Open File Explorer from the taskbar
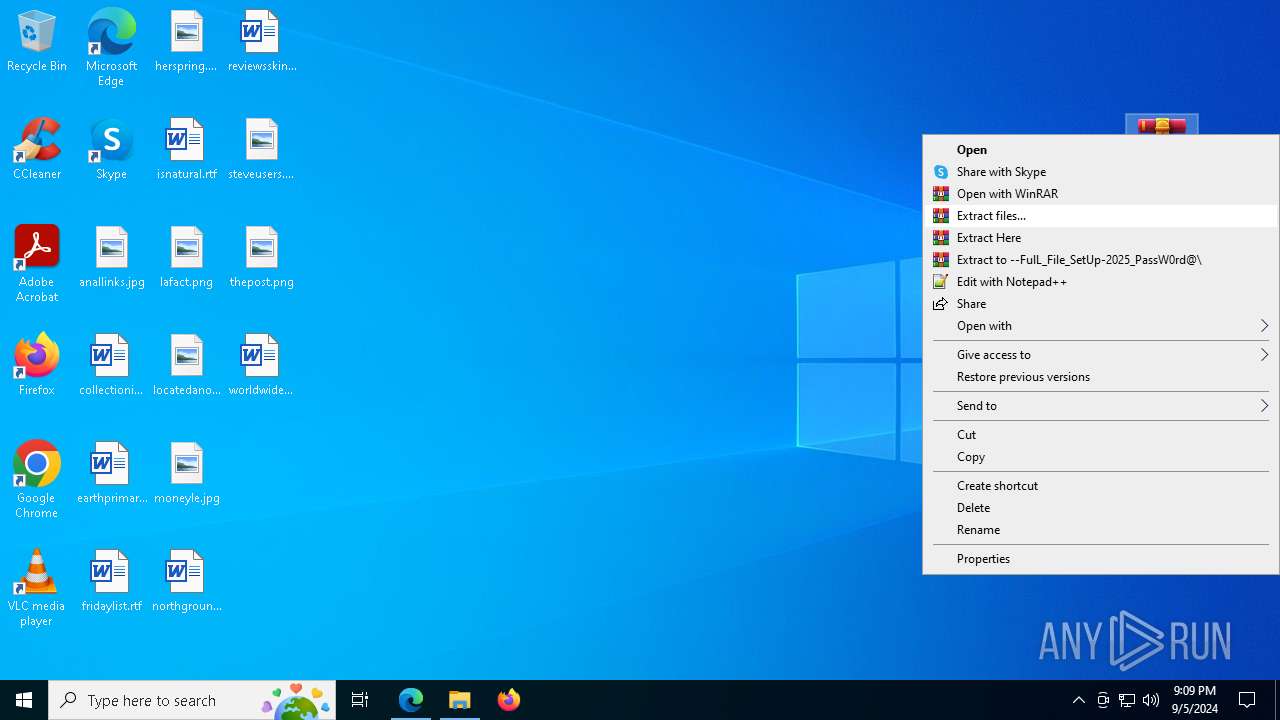Viewport: 1280px width, 720px height. point(460,700)
